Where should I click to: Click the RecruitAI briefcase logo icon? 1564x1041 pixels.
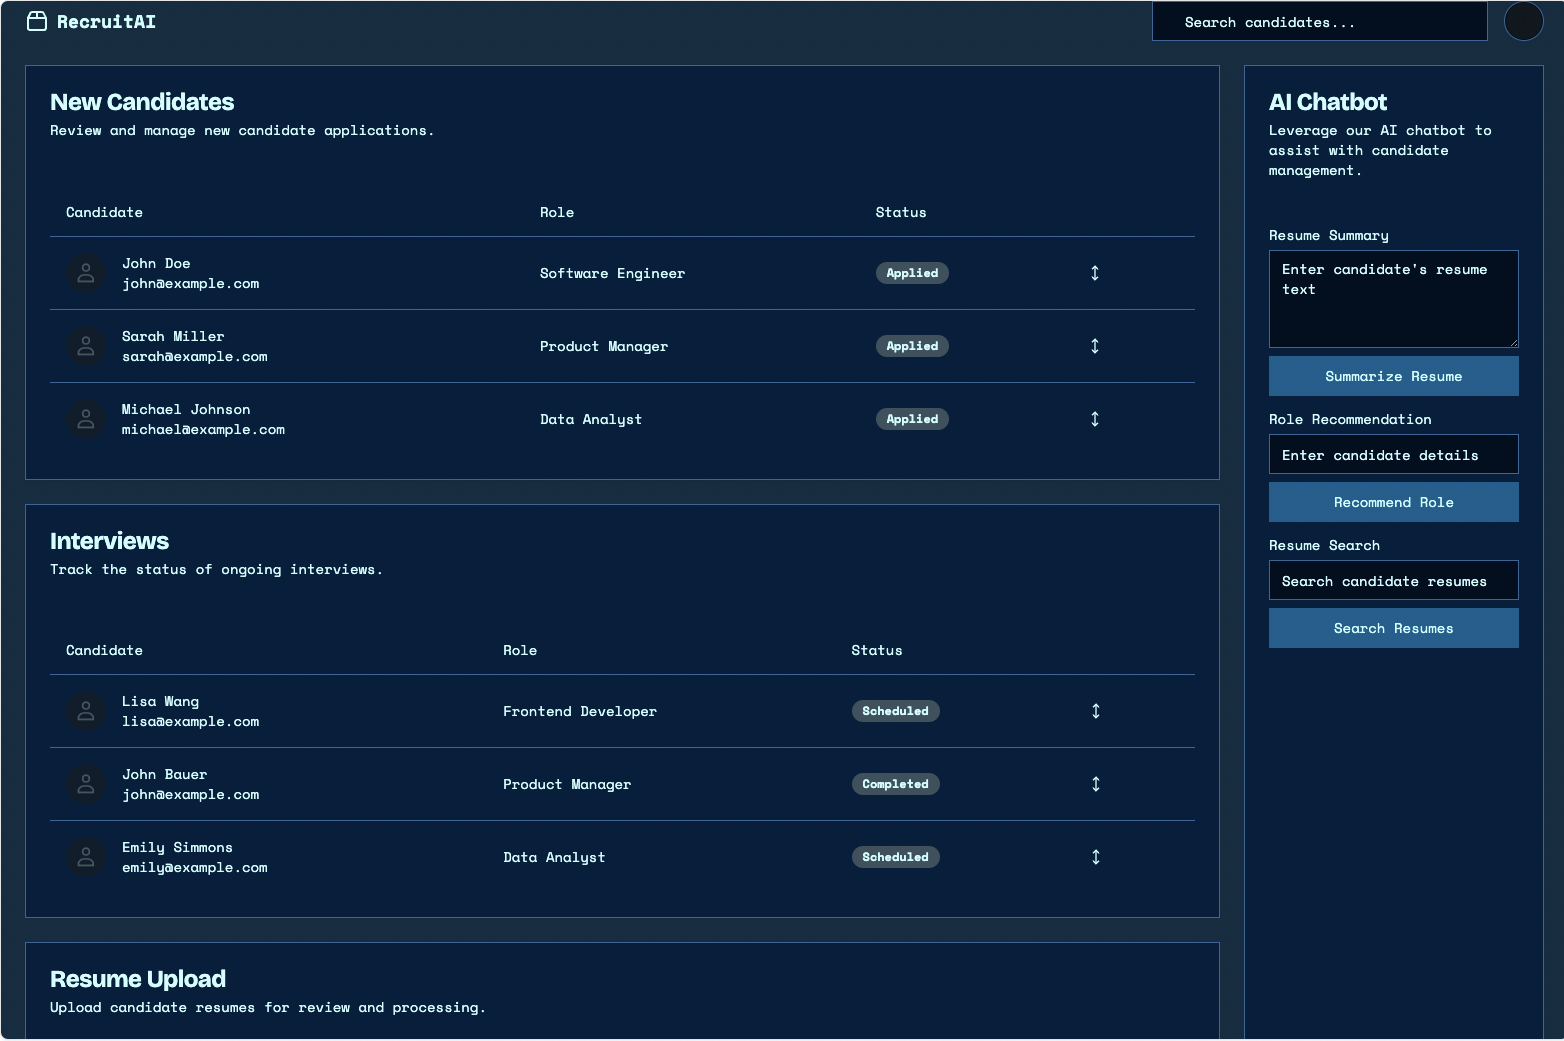point(37,22)
